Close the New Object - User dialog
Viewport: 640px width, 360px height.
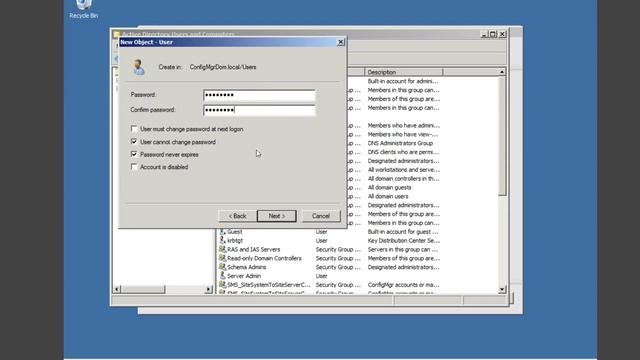tap(340, 42)
